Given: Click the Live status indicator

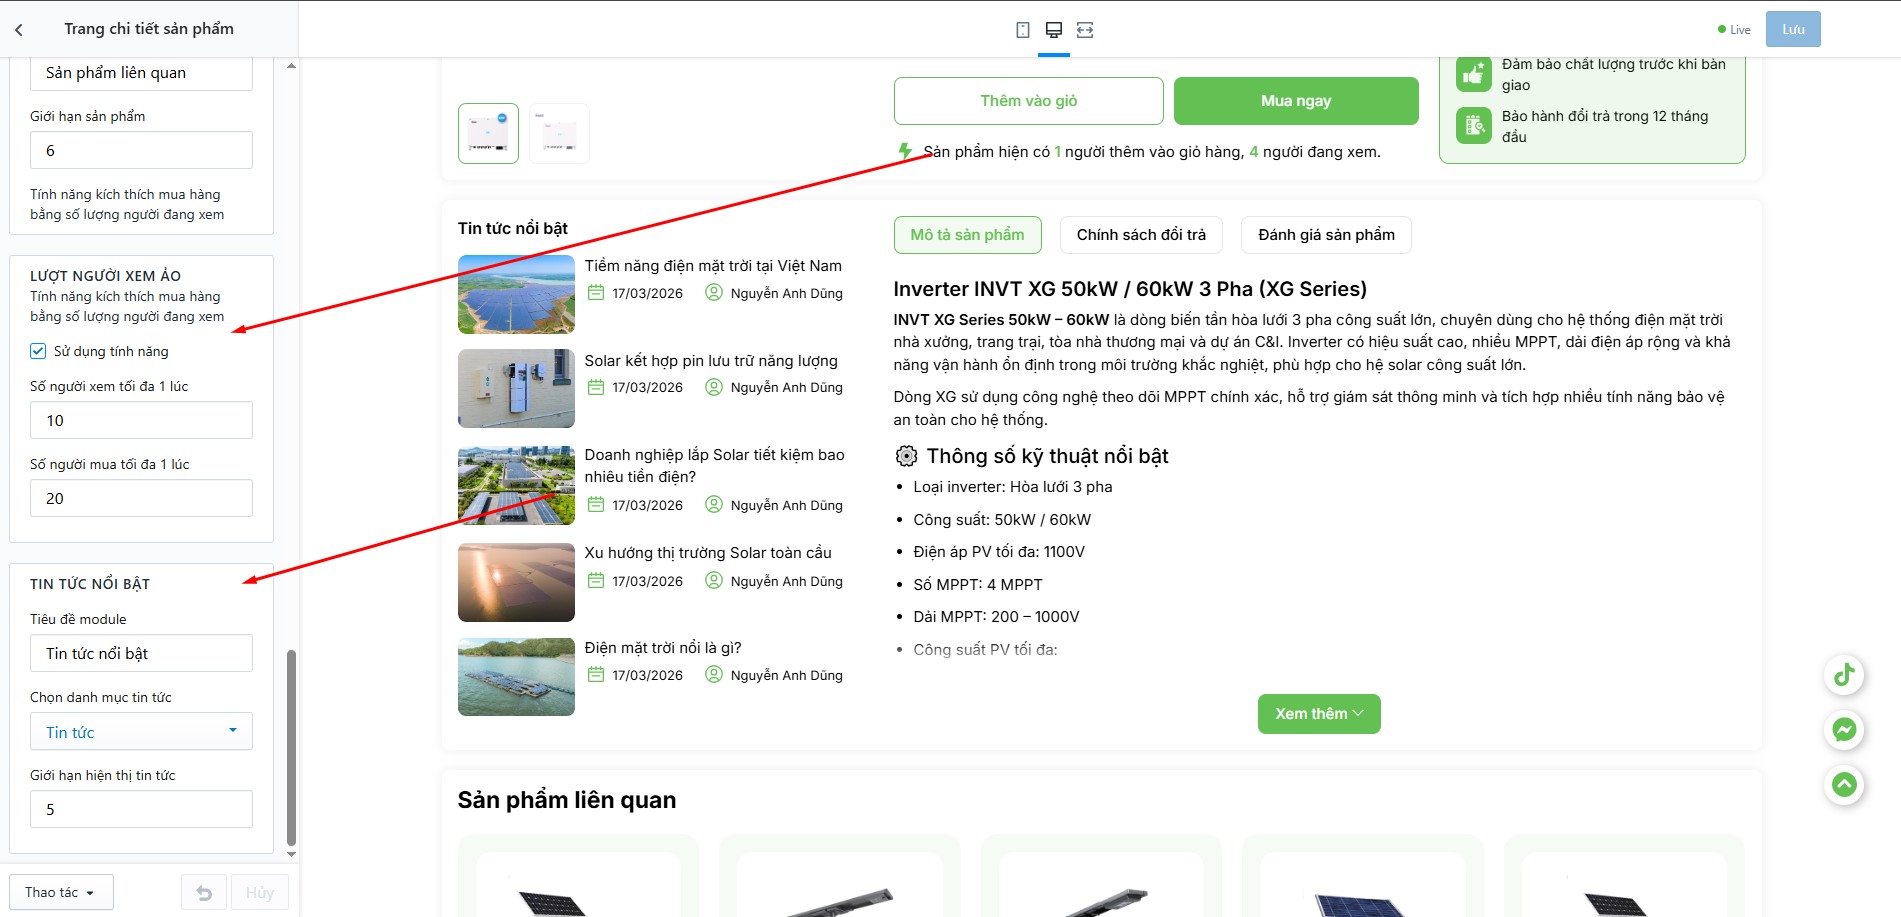Looking at the screenshot, I should point(1734,30).
